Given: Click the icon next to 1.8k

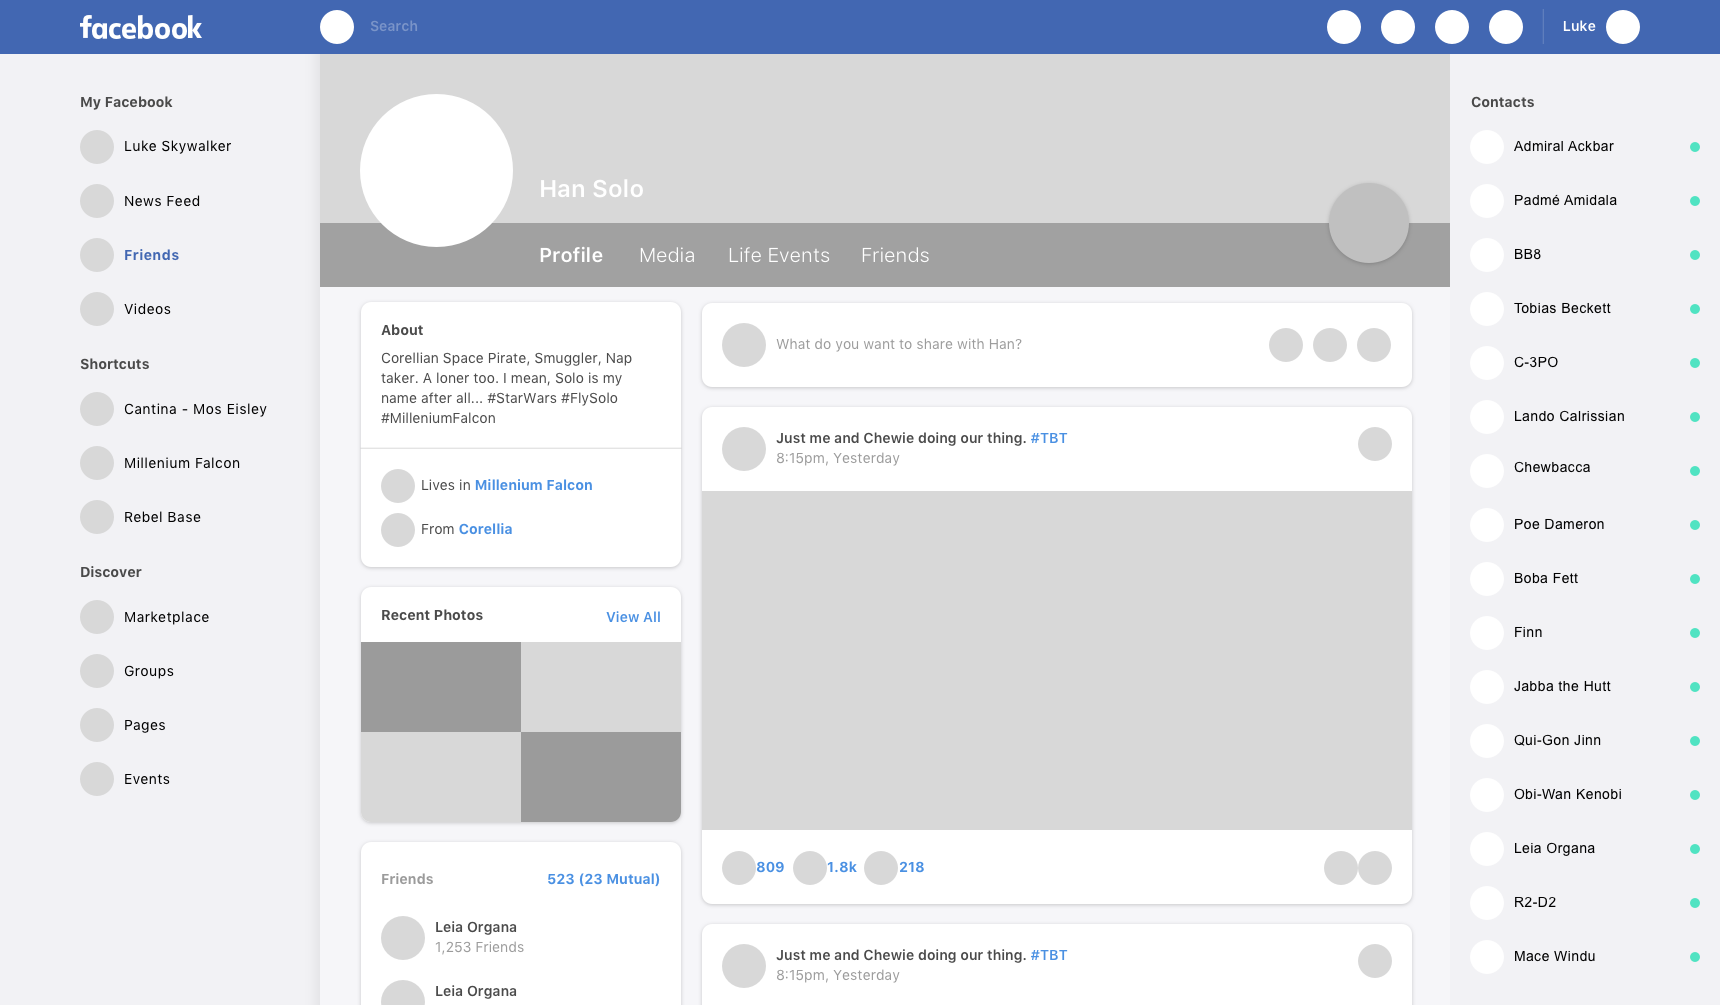Looking at the screenshot, I should pyautogui.click(x=810, y=868).
